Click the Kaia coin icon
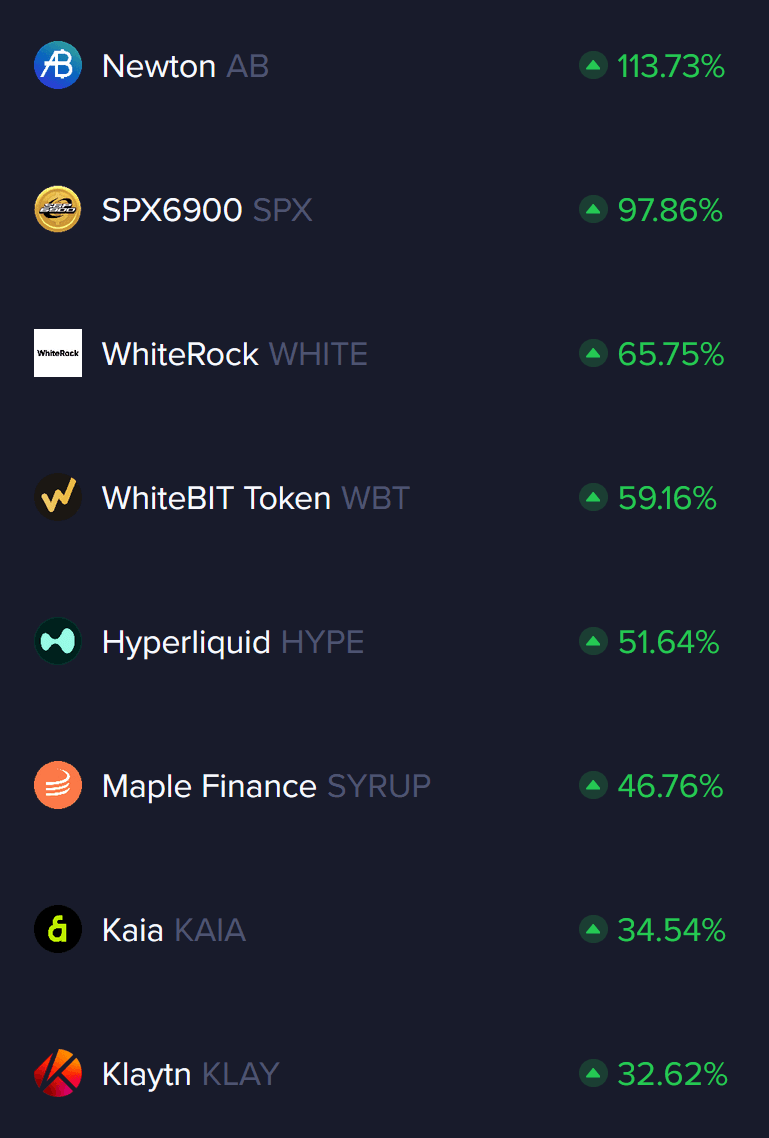 click(58, 929)
